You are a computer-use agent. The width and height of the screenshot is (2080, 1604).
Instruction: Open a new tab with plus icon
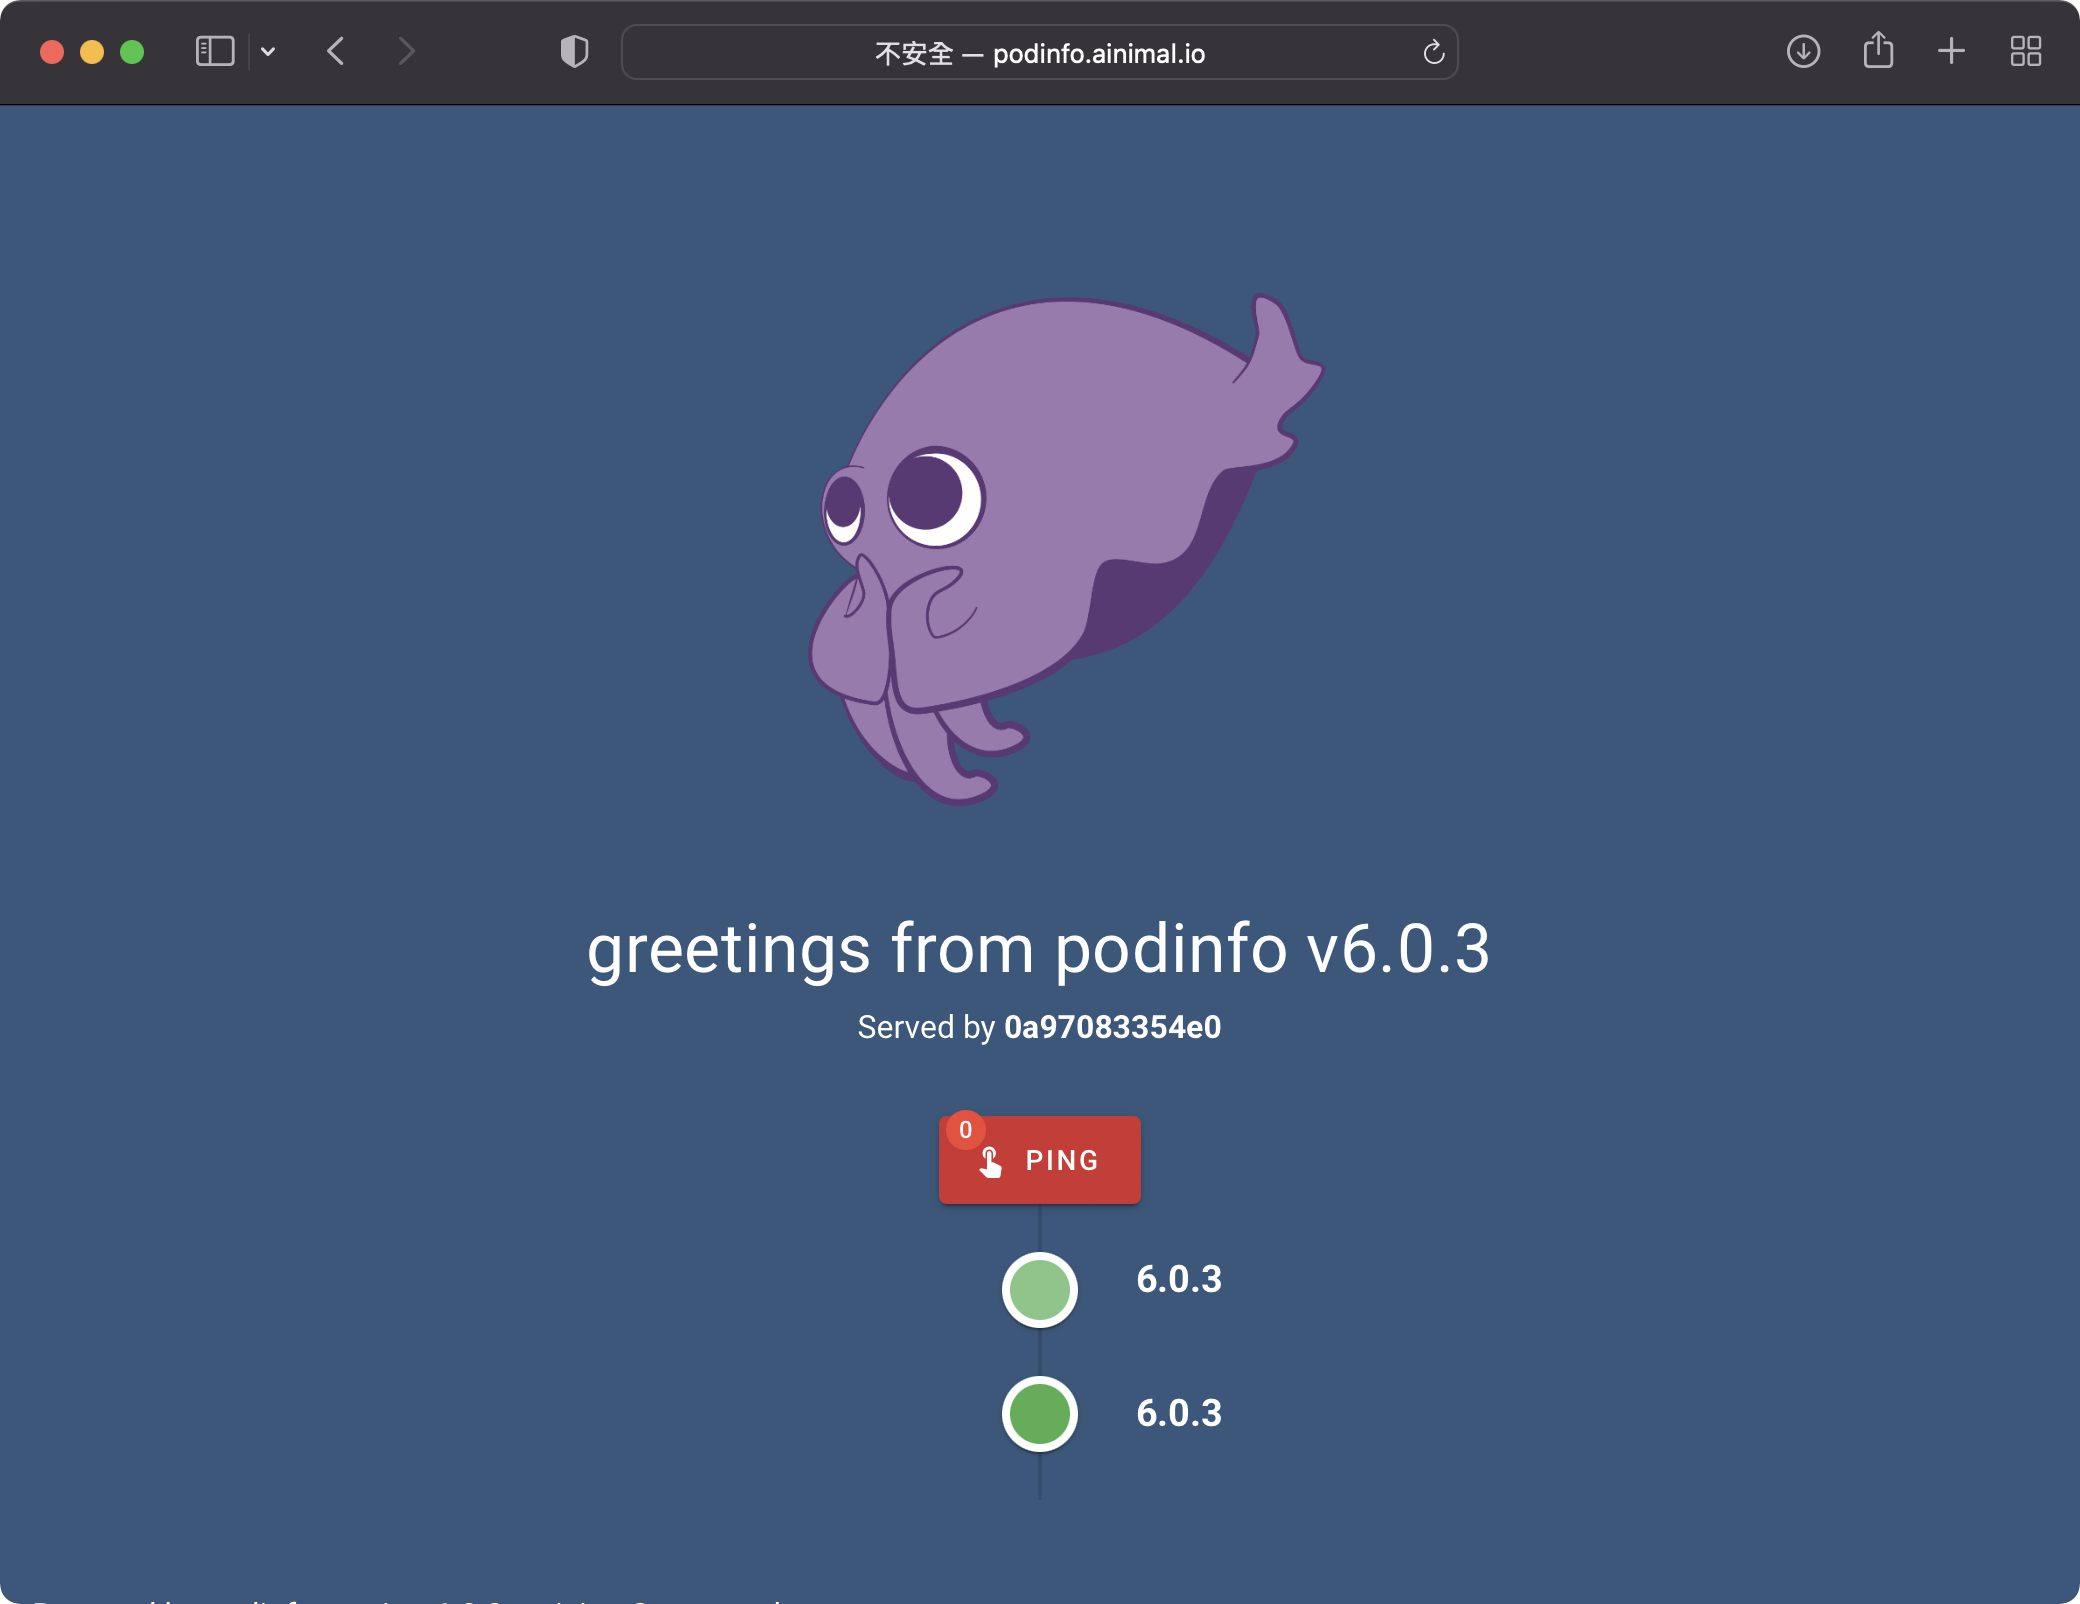[1951, 51]
